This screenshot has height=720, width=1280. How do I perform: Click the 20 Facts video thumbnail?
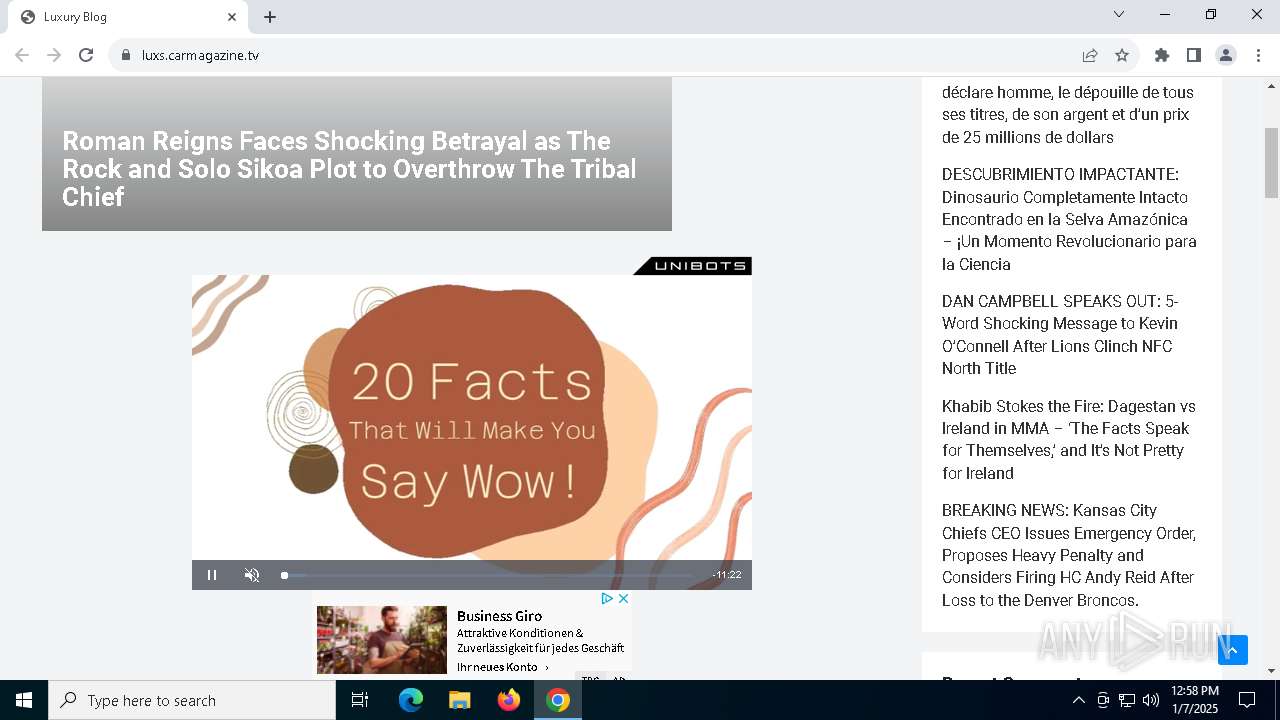coord(472,417)
